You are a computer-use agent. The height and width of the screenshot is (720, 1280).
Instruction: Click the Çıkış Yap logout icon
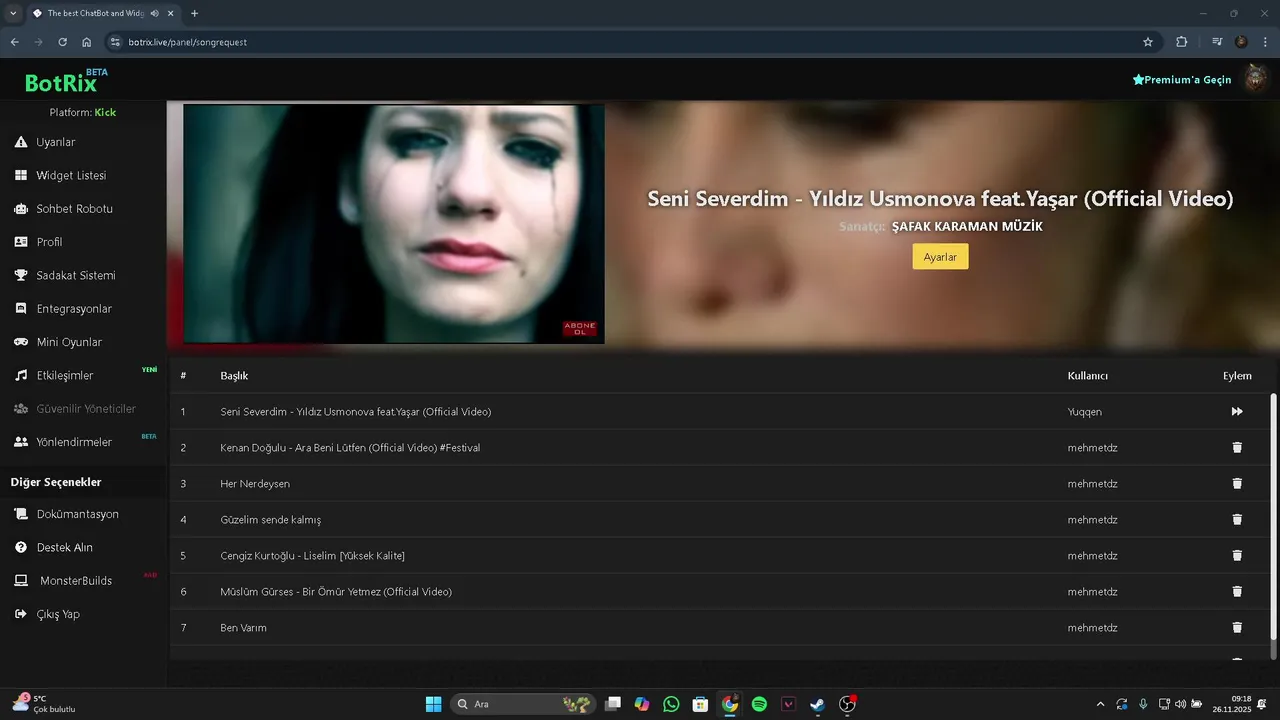pos(21,614)
